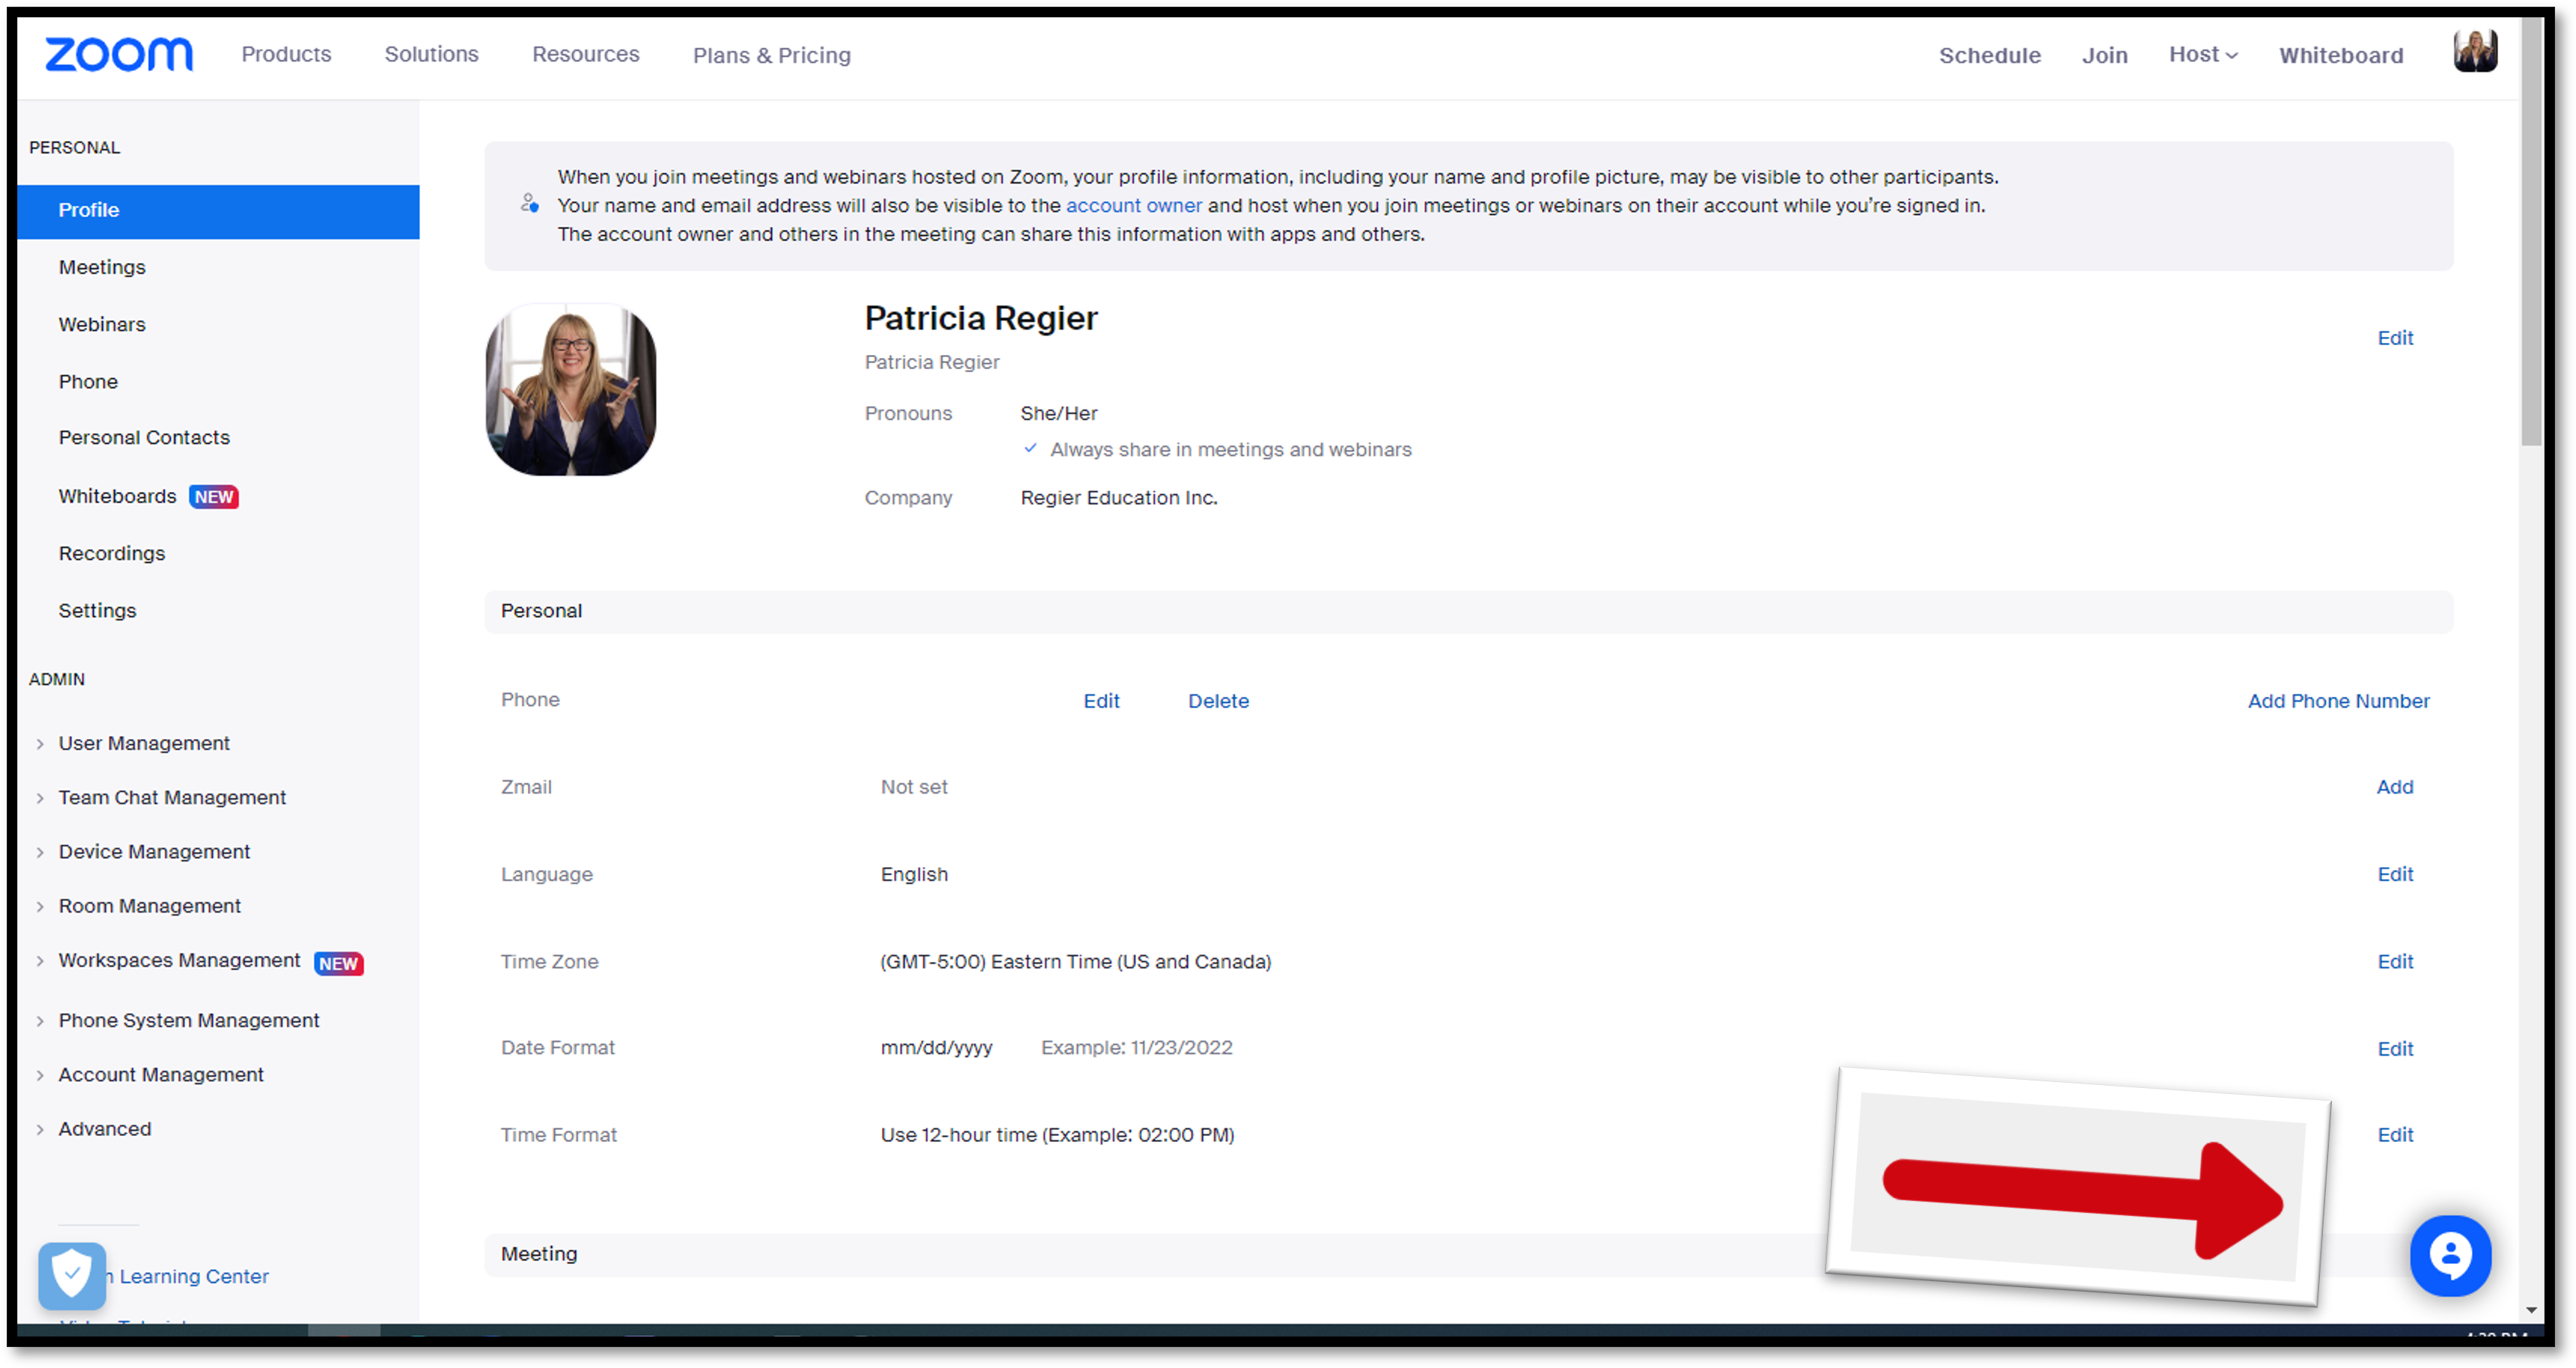Click the profile visibility info icon
Image resolution: width=2576 pixels, height=1368 pixels.
[529, 204]
